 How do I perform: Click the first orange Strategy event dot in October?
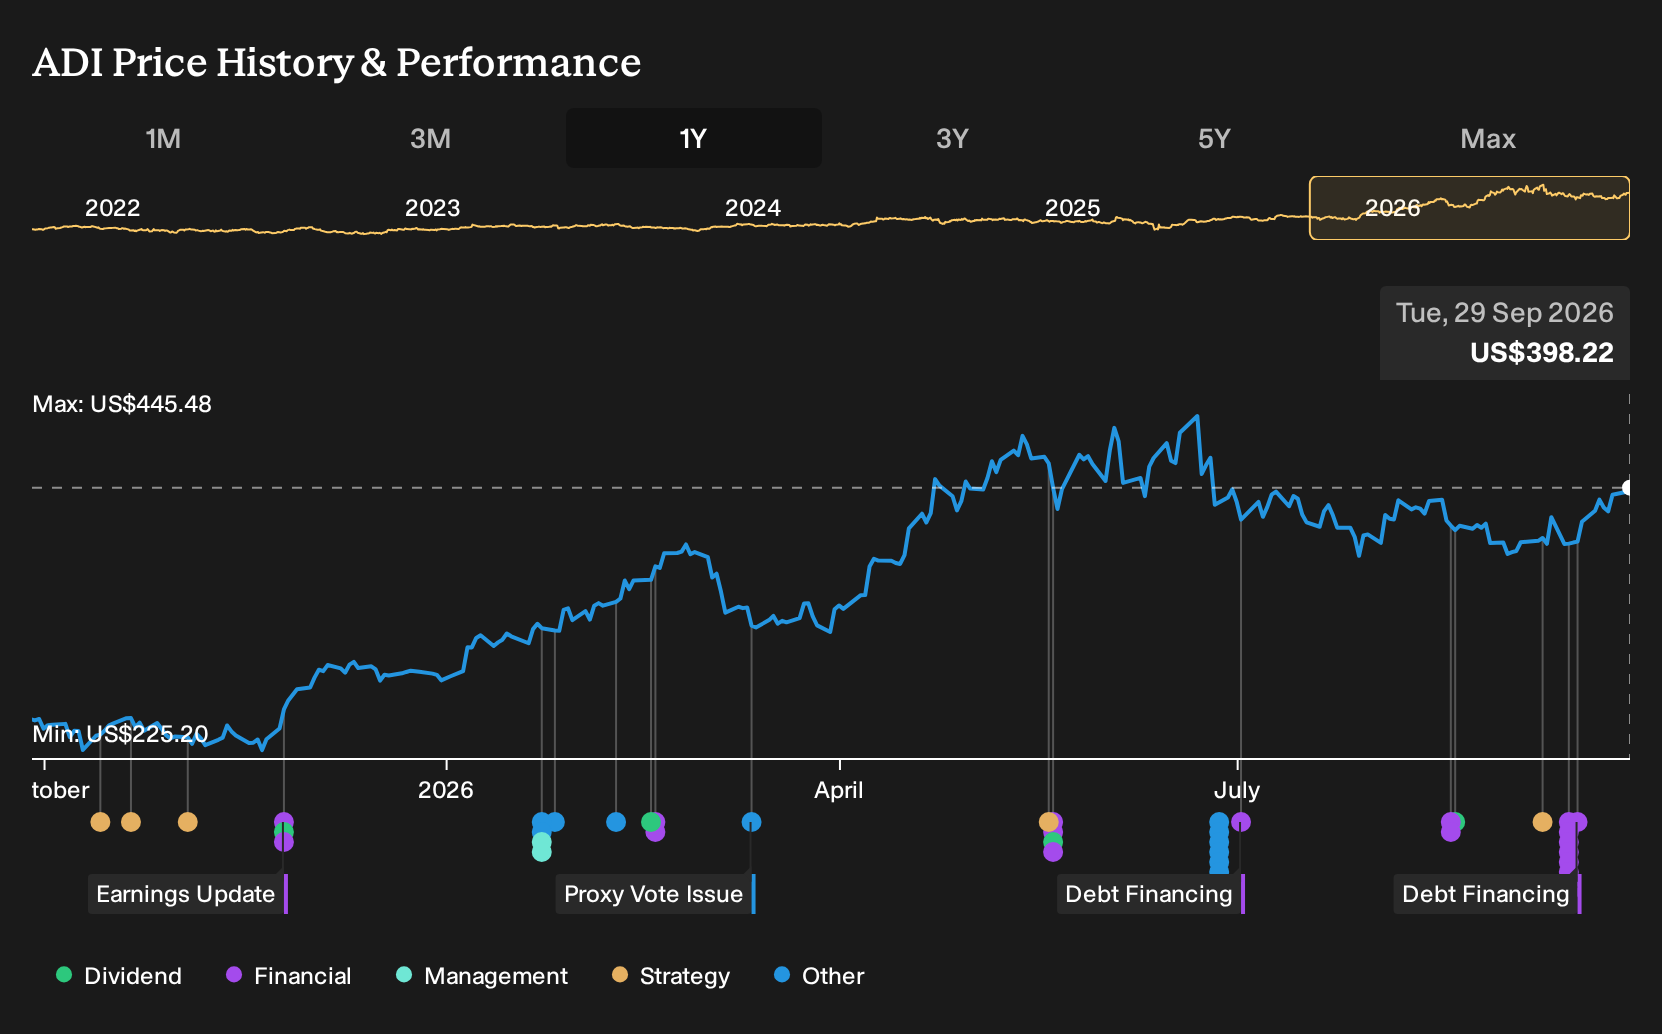(100, 822)
